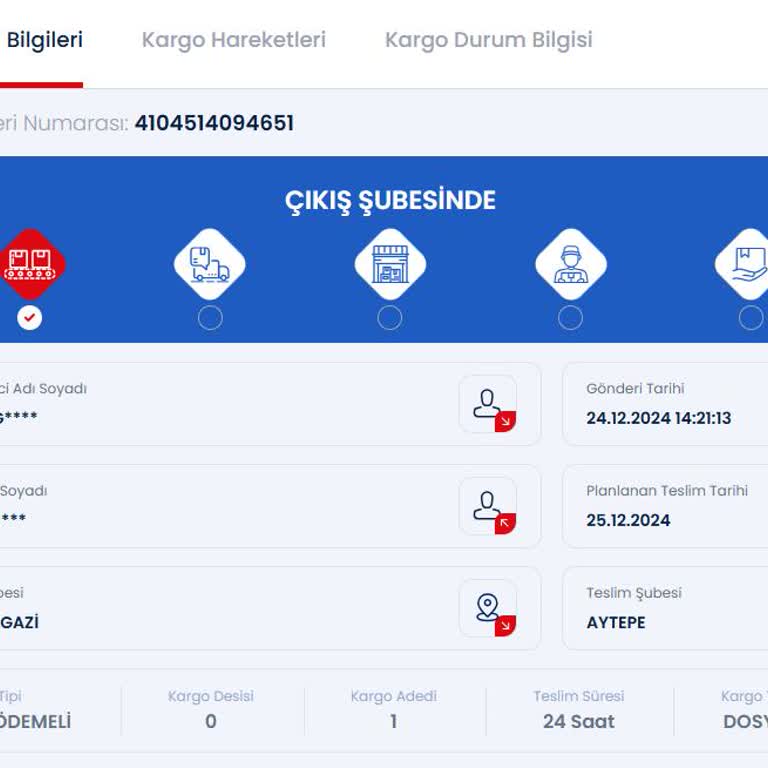The image size is (768, 768).
Task: Click the empty status circle under truck icon
Action: pyautogui.click(x=210, y=318)
